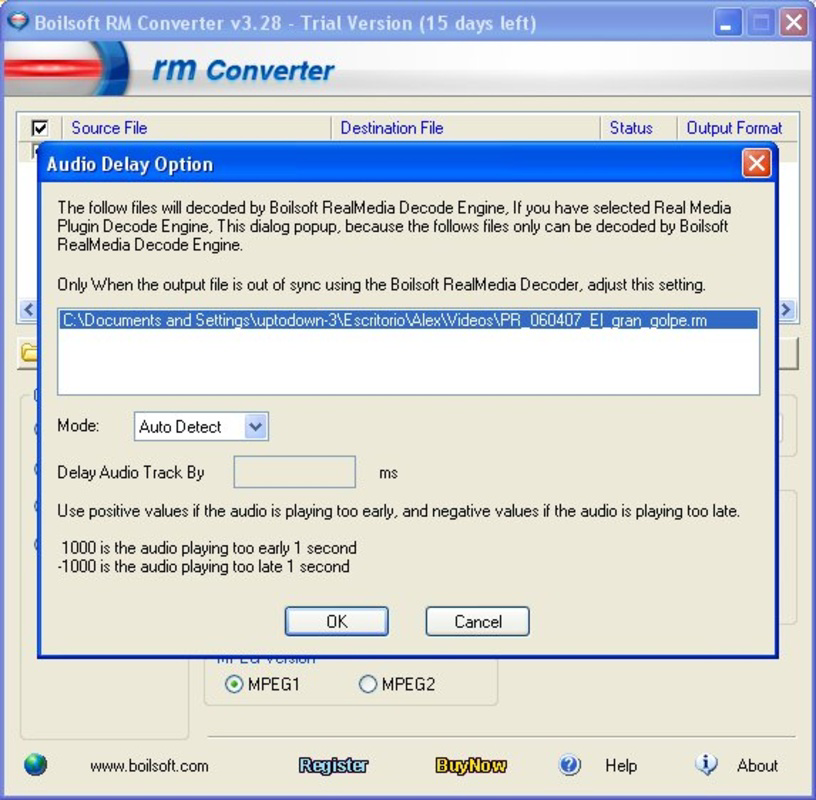The height and width of the screenshot is (800, 816).
Task: Click the list scroll left arrow
Action: tap(28, 309)
